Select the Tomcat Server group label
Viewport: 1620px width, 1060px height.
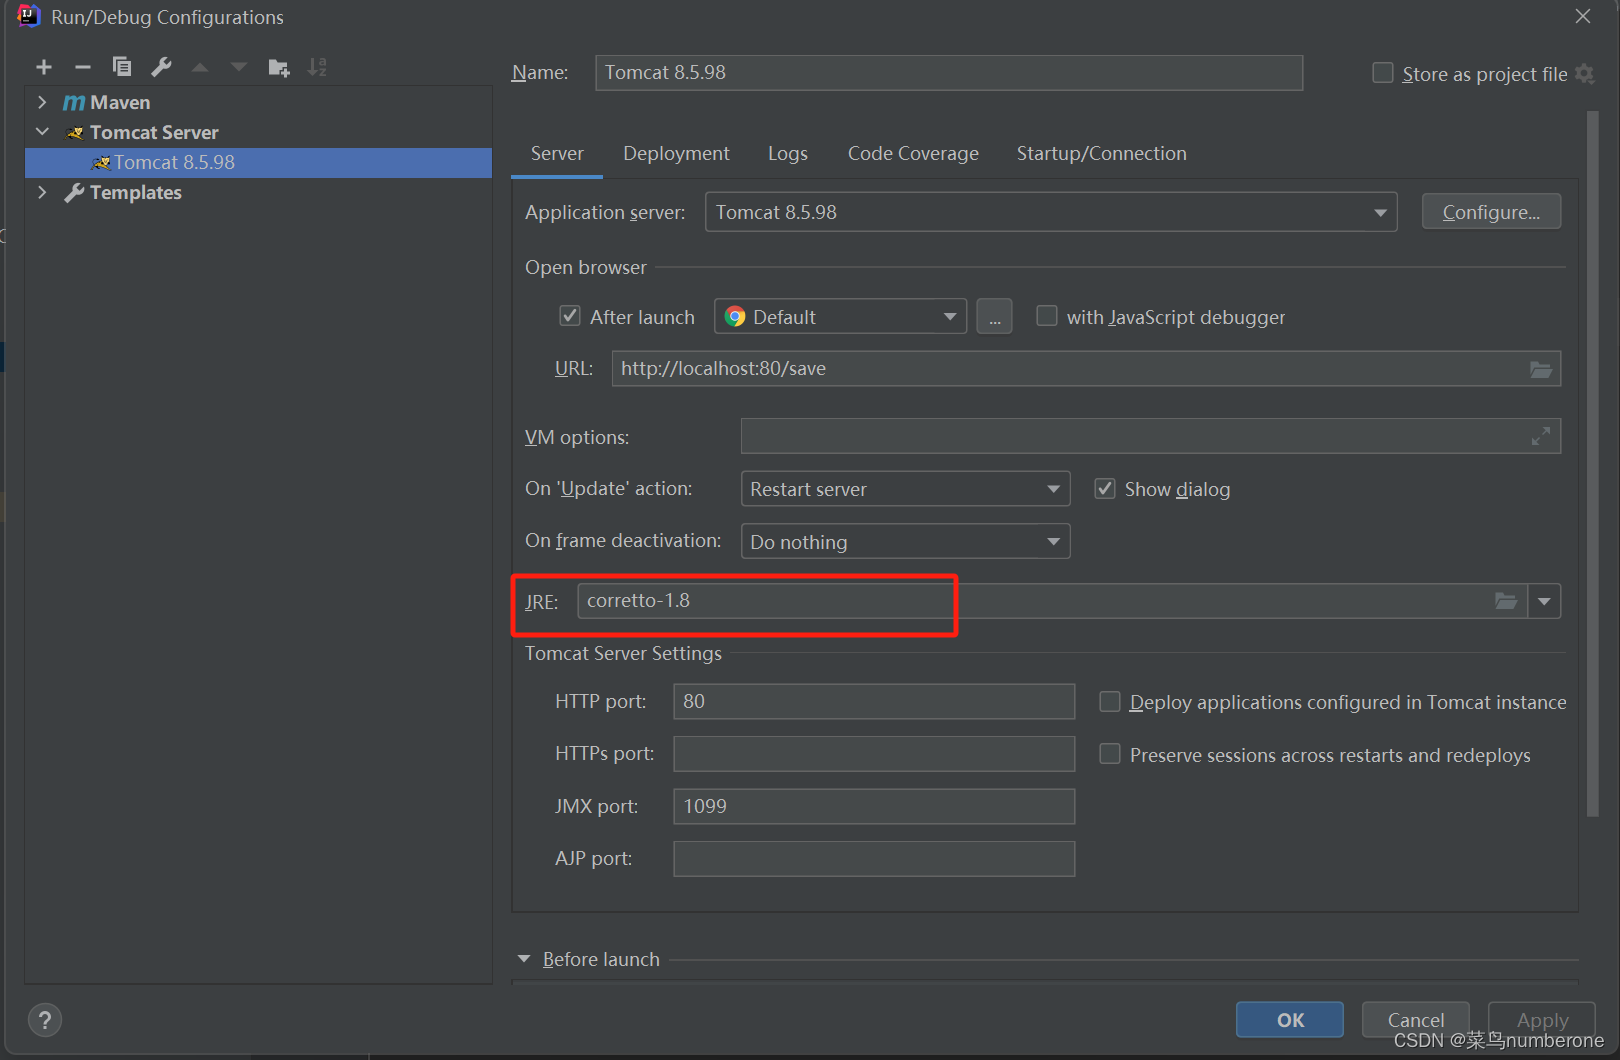154,132
